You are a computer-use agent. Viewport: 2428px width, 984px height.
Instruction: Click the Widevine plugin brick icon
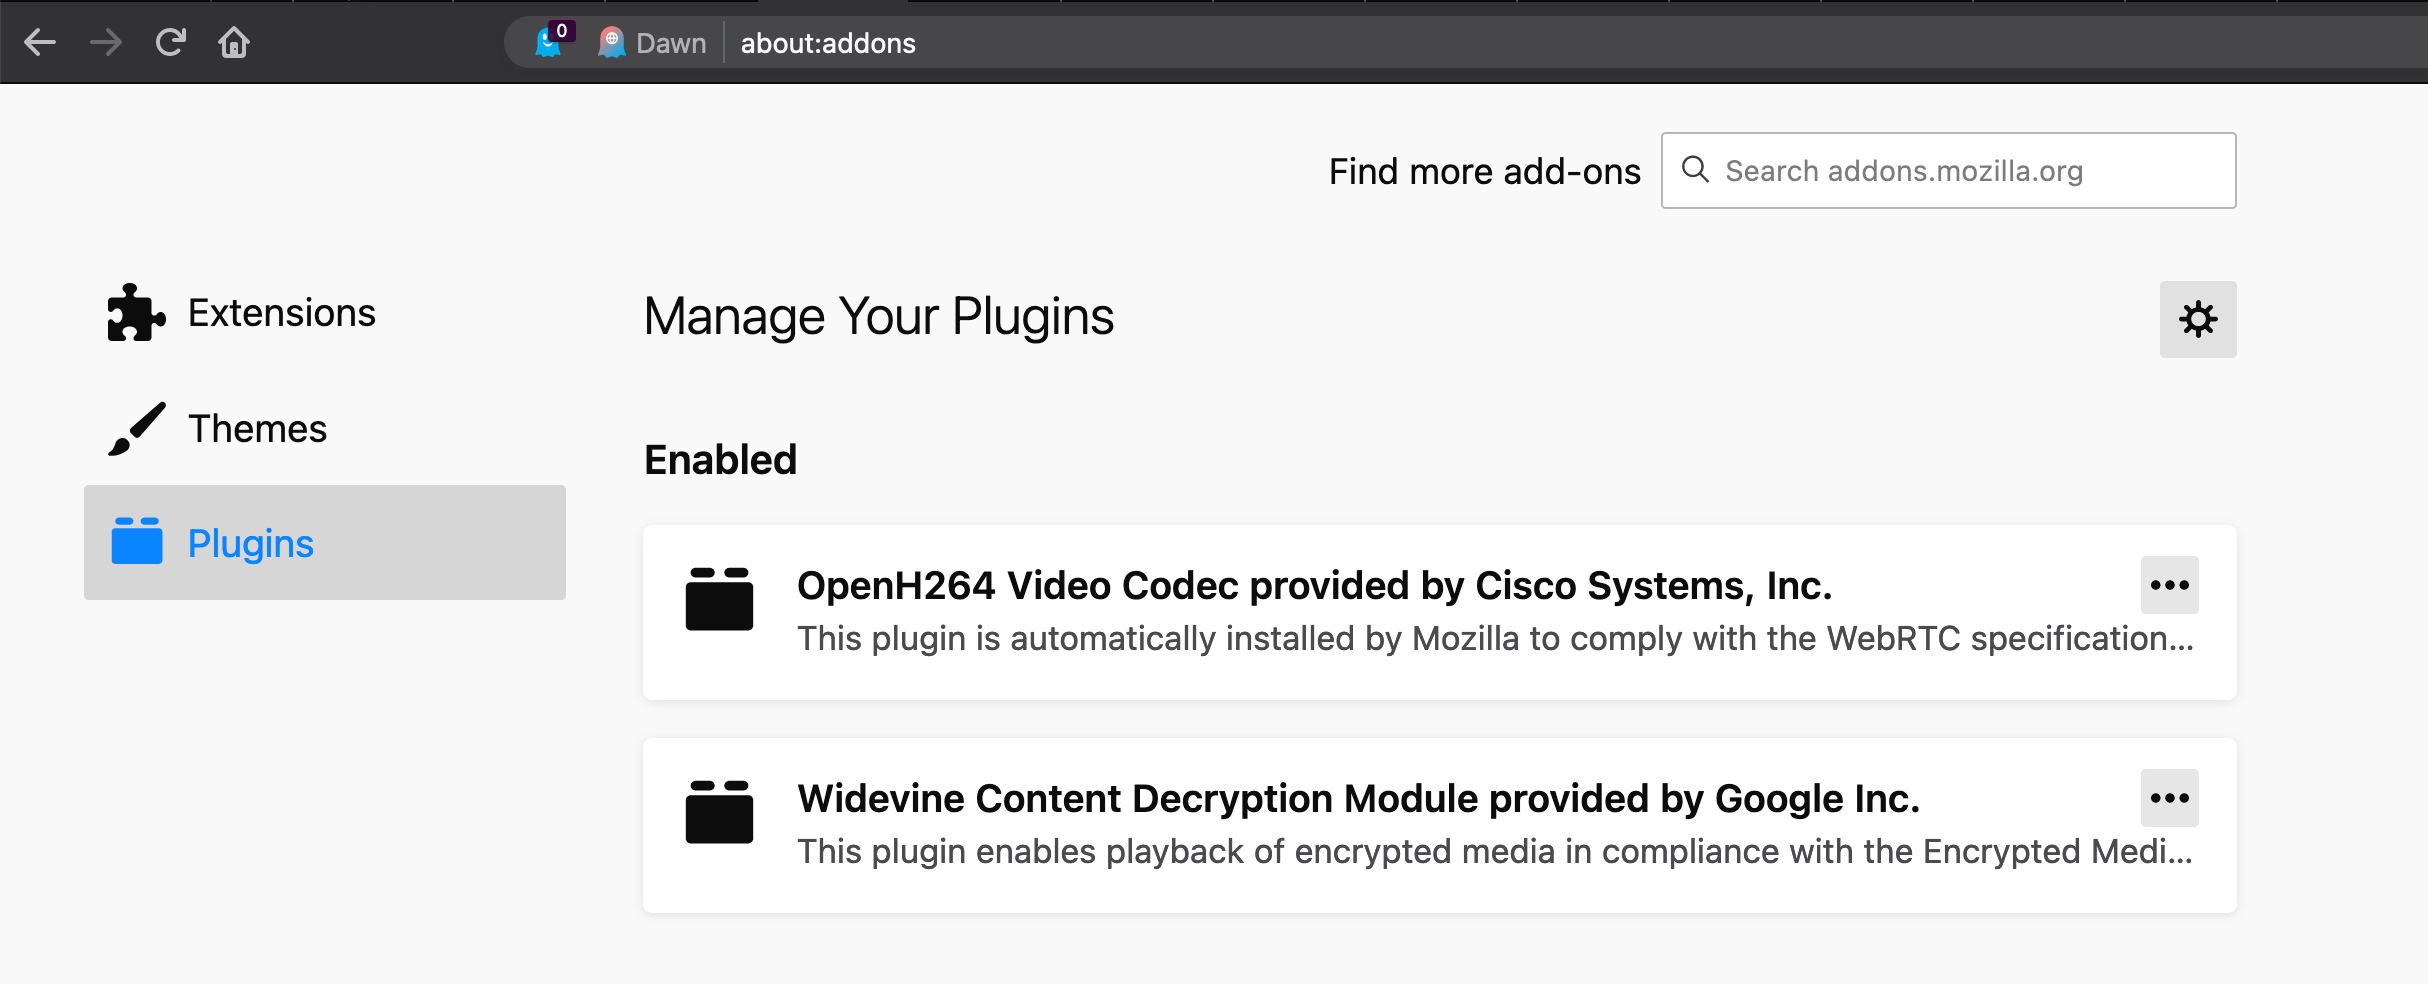coord(718,812)
